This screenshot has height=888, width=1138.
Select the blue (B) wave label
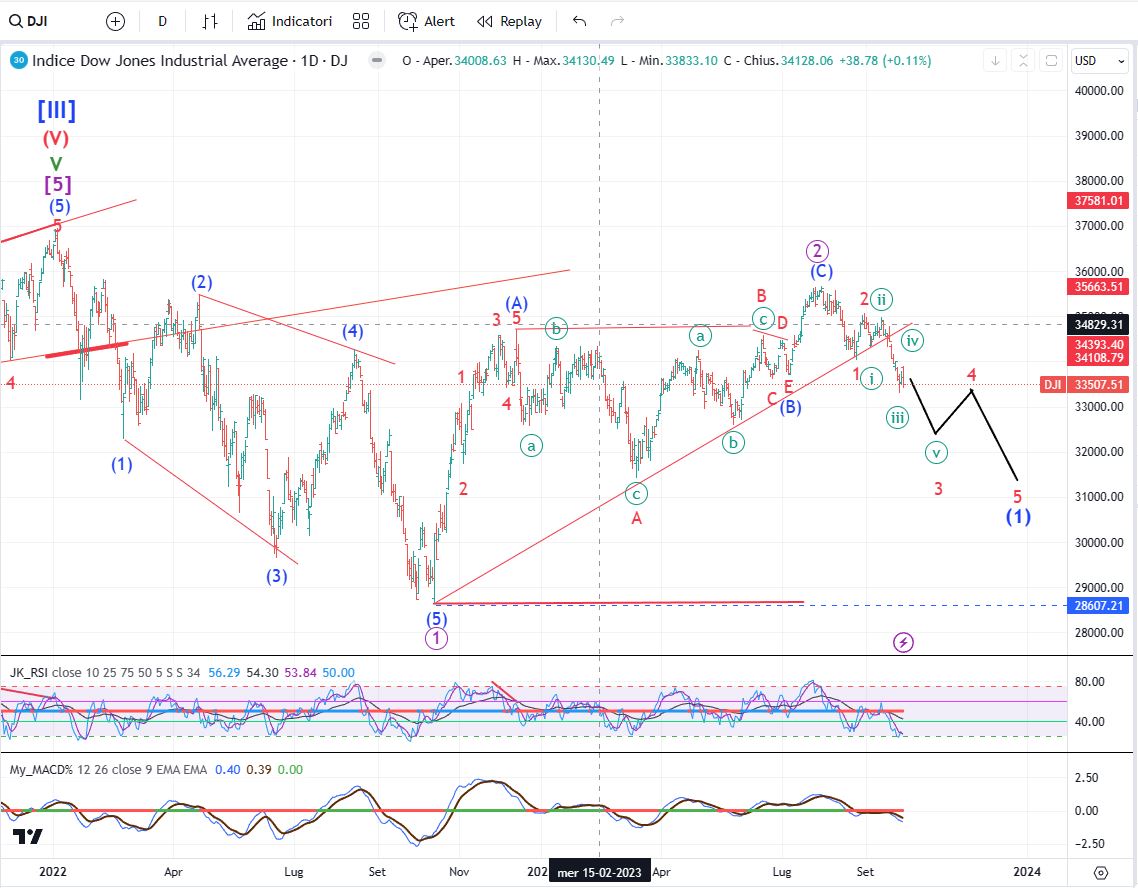(790, 407)
